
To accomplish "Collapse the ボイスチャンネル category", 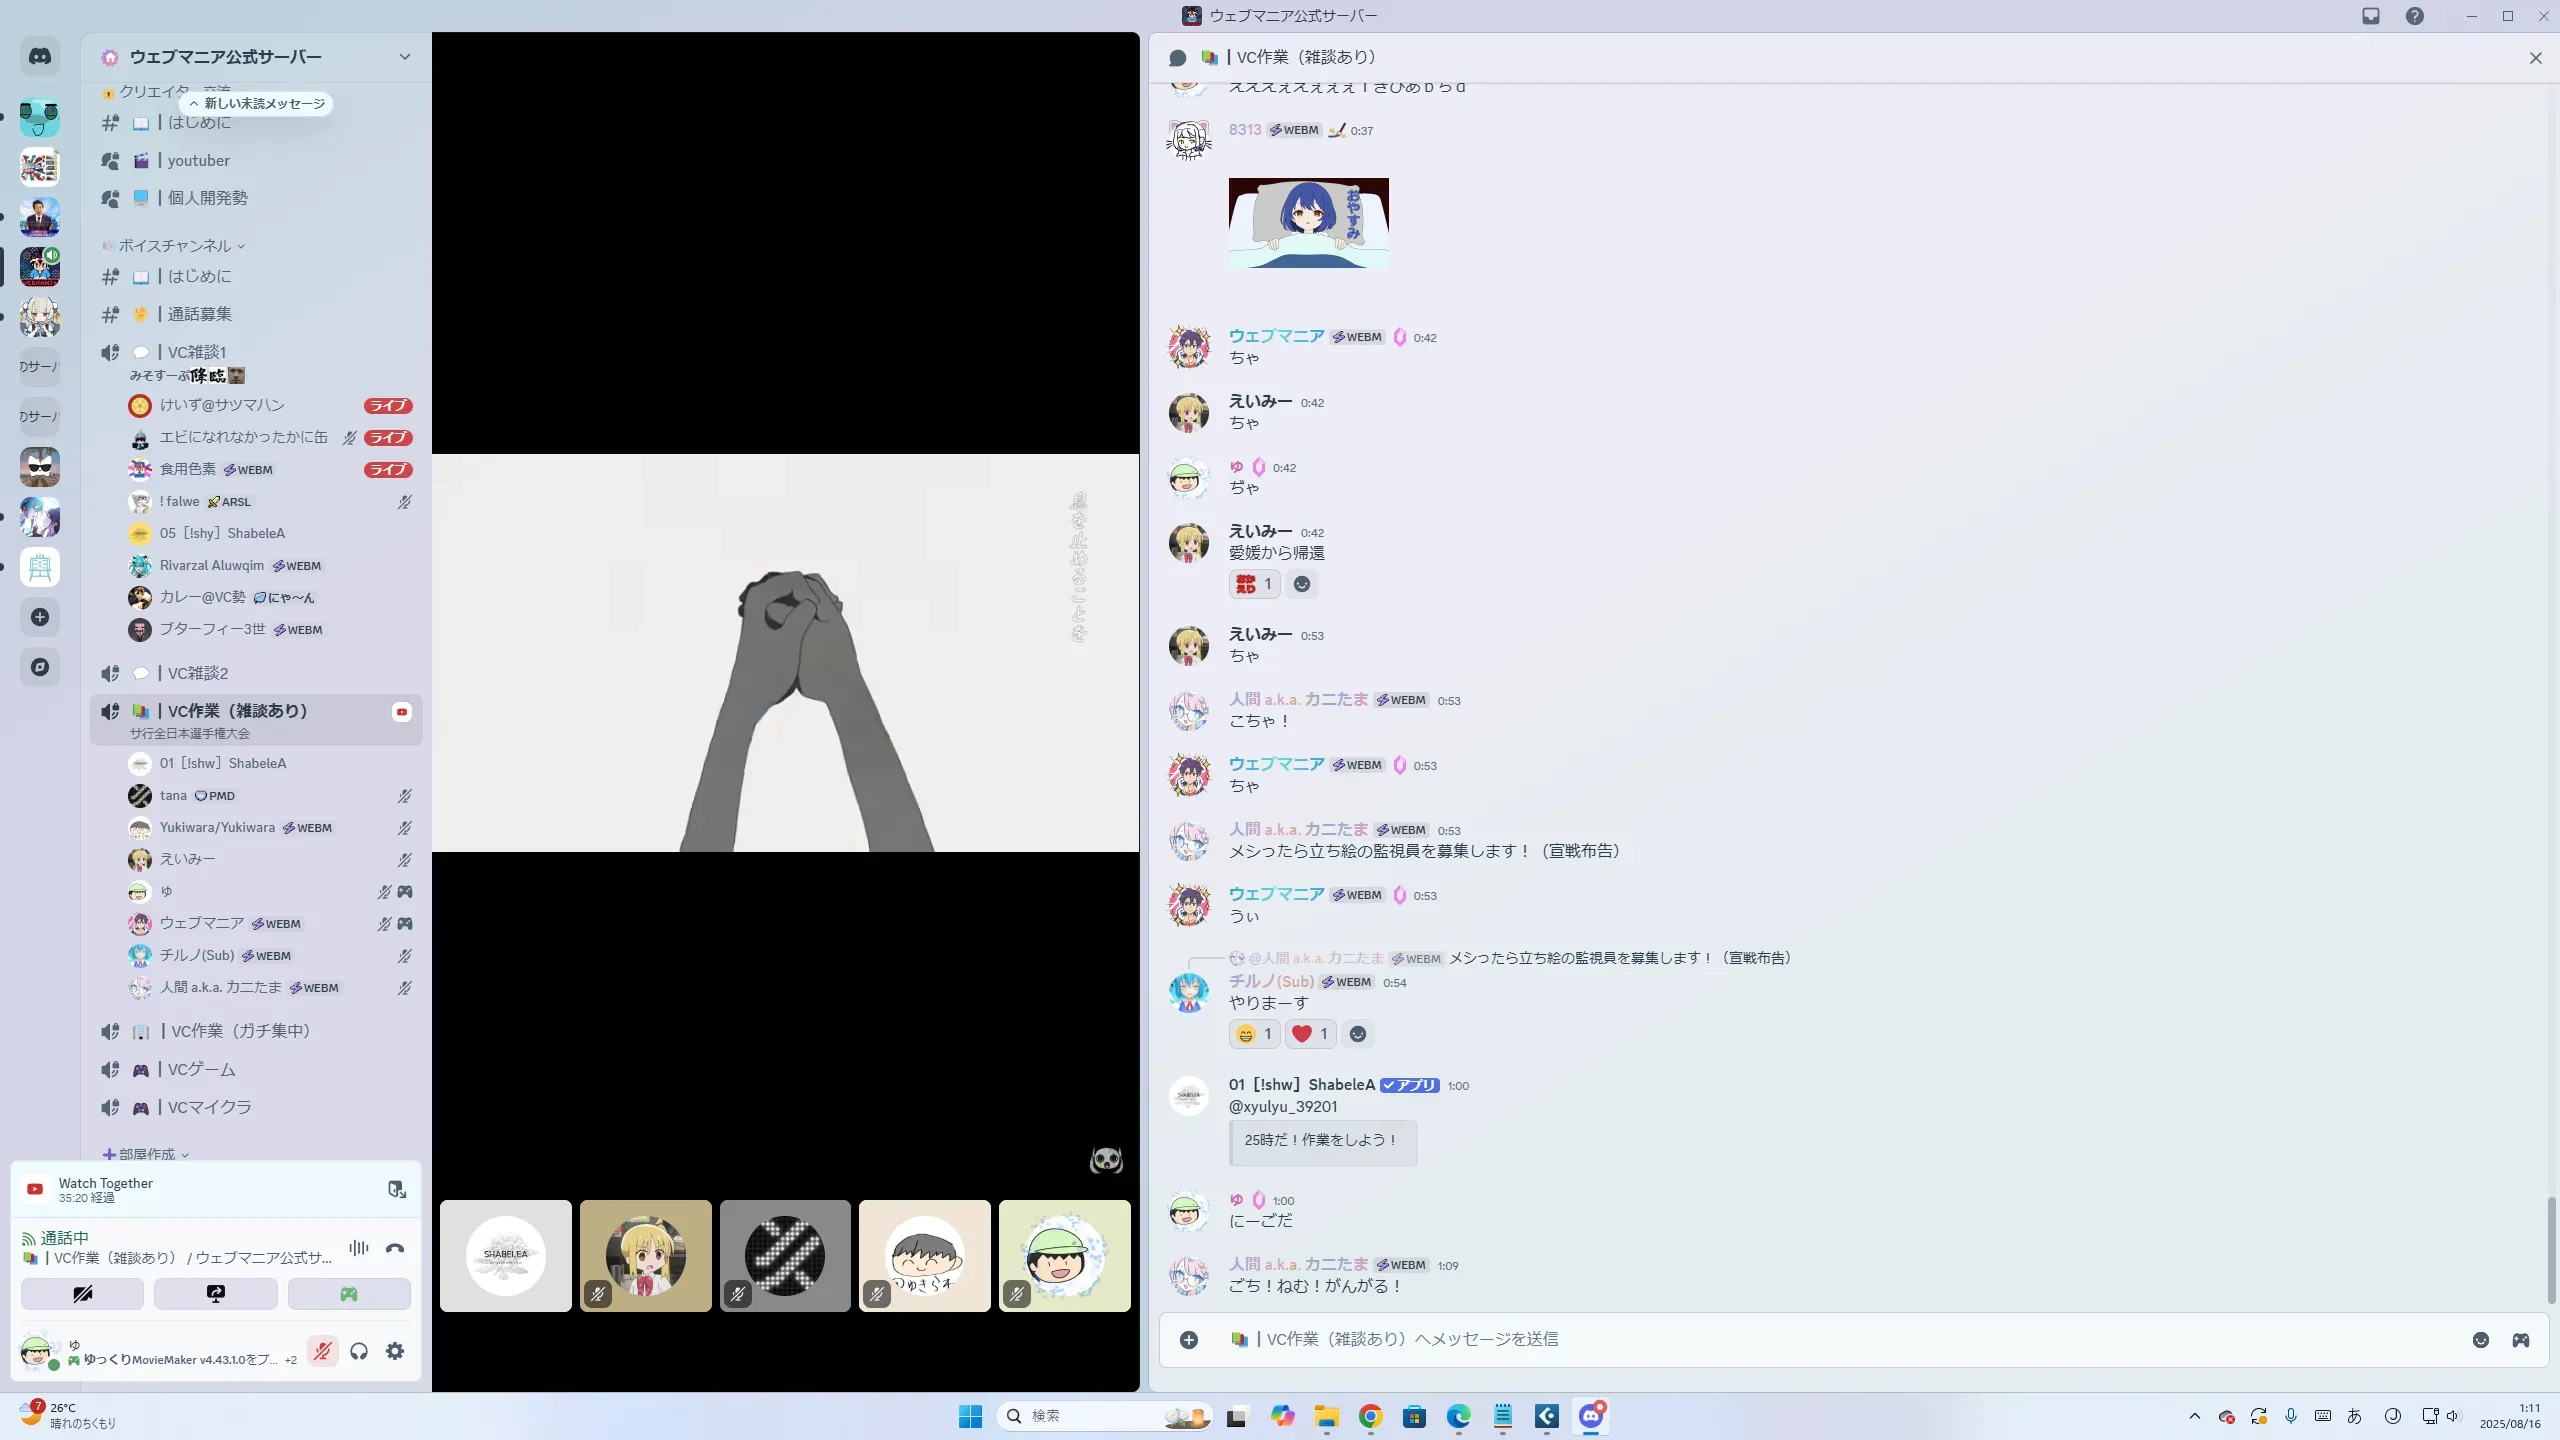I will (175, 246).
